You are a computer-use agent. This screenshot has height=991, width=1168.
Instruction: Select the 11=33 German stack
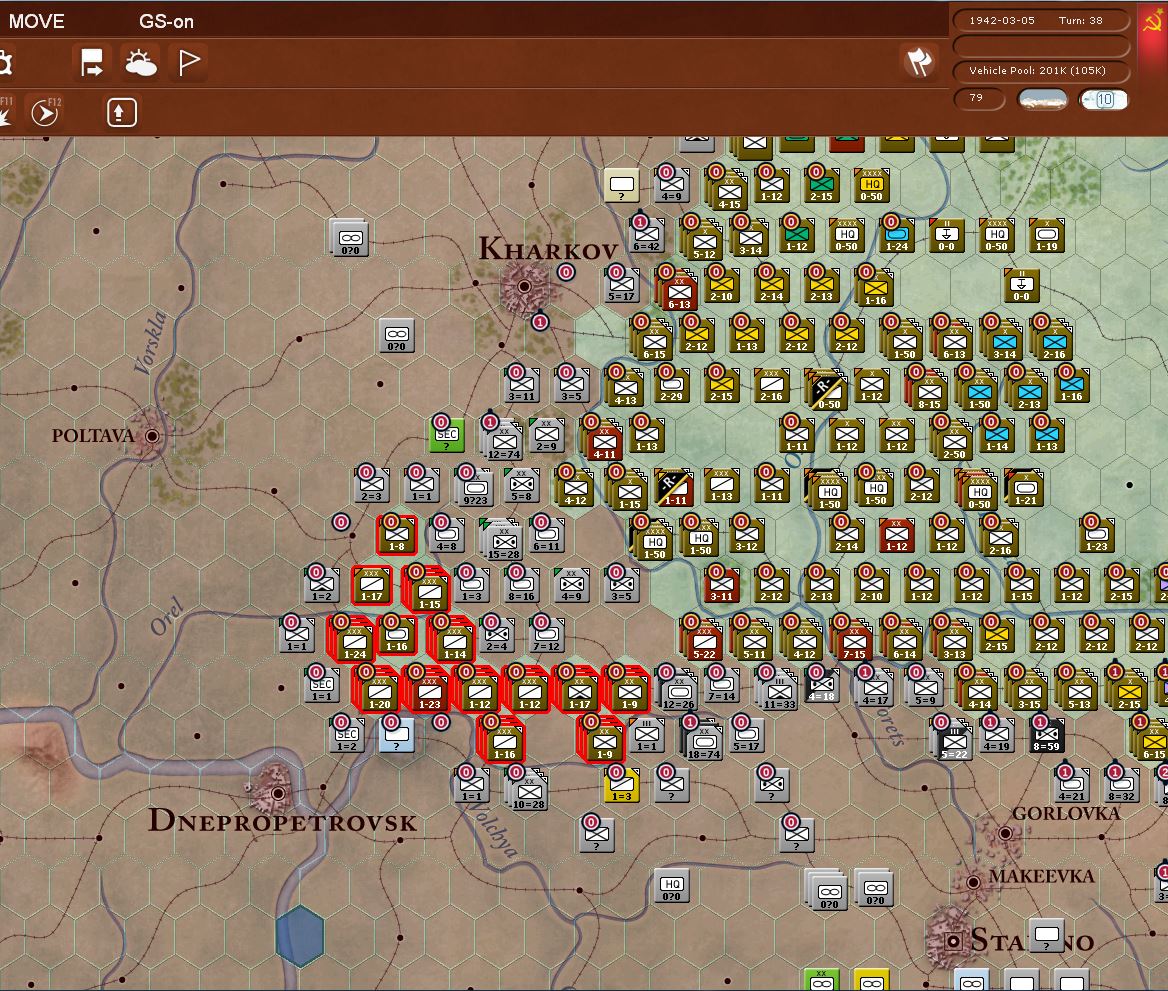[778, 689]
